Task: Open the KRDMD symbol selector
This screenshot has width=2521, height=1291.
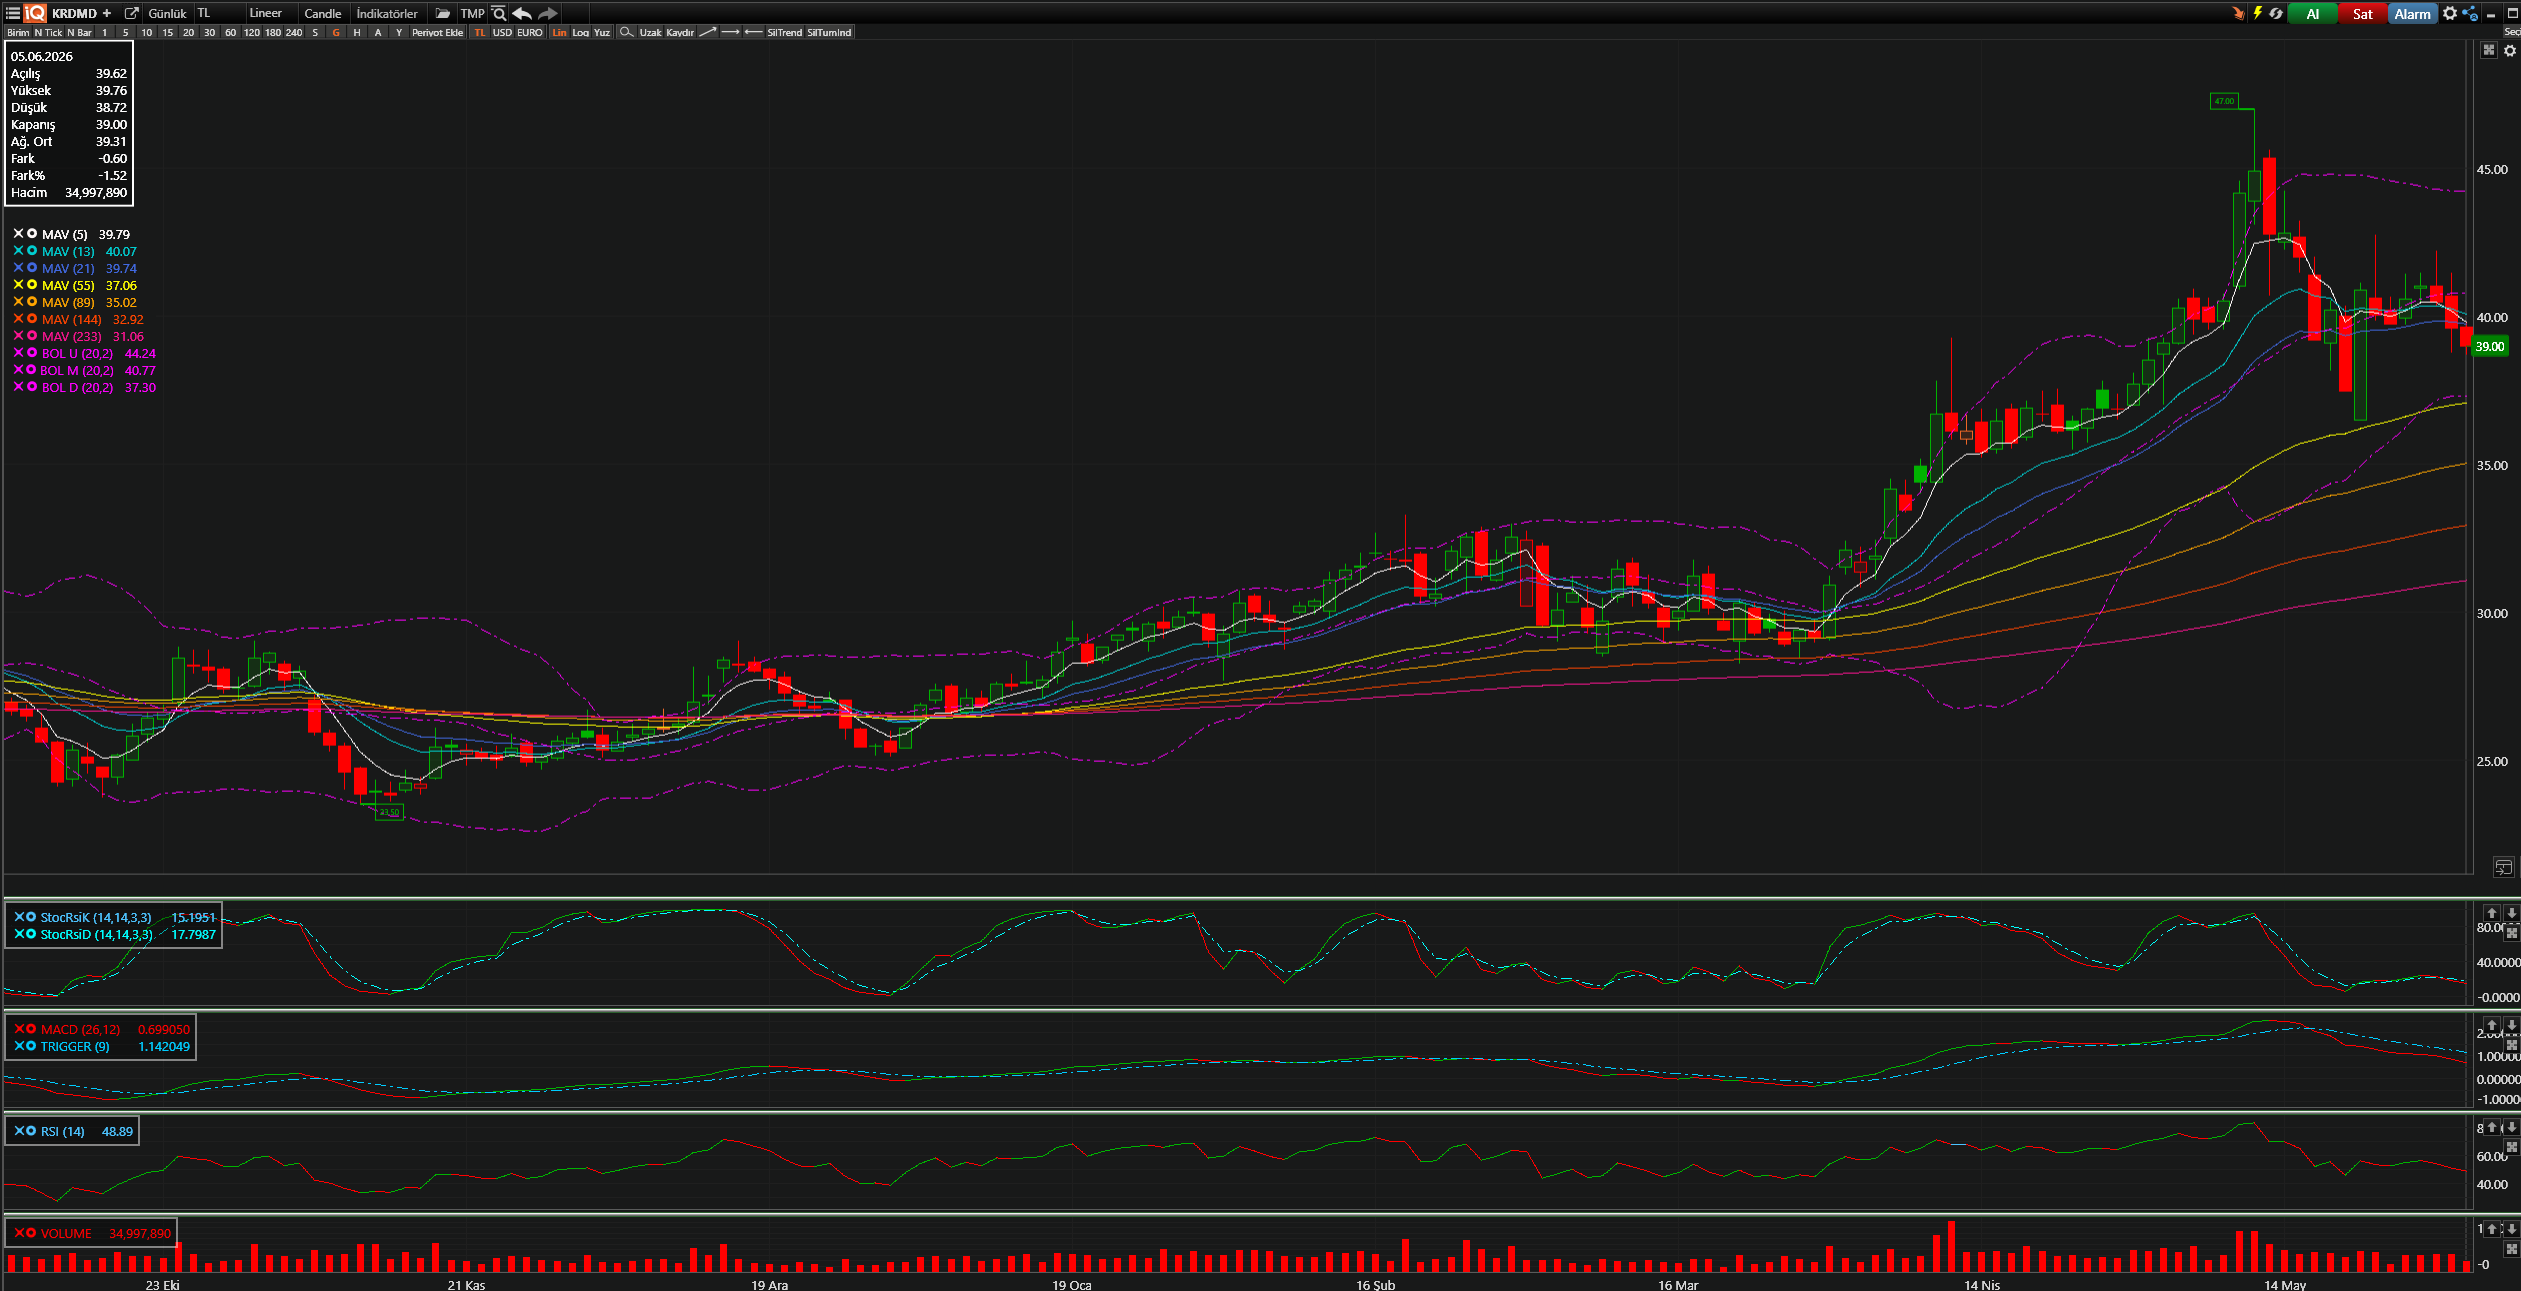Action: [74, 13]
